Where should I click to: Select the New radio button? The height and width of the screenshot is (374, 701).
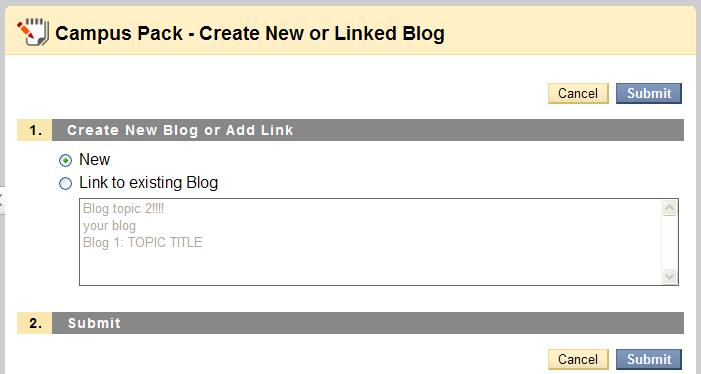tap(65, 160)
